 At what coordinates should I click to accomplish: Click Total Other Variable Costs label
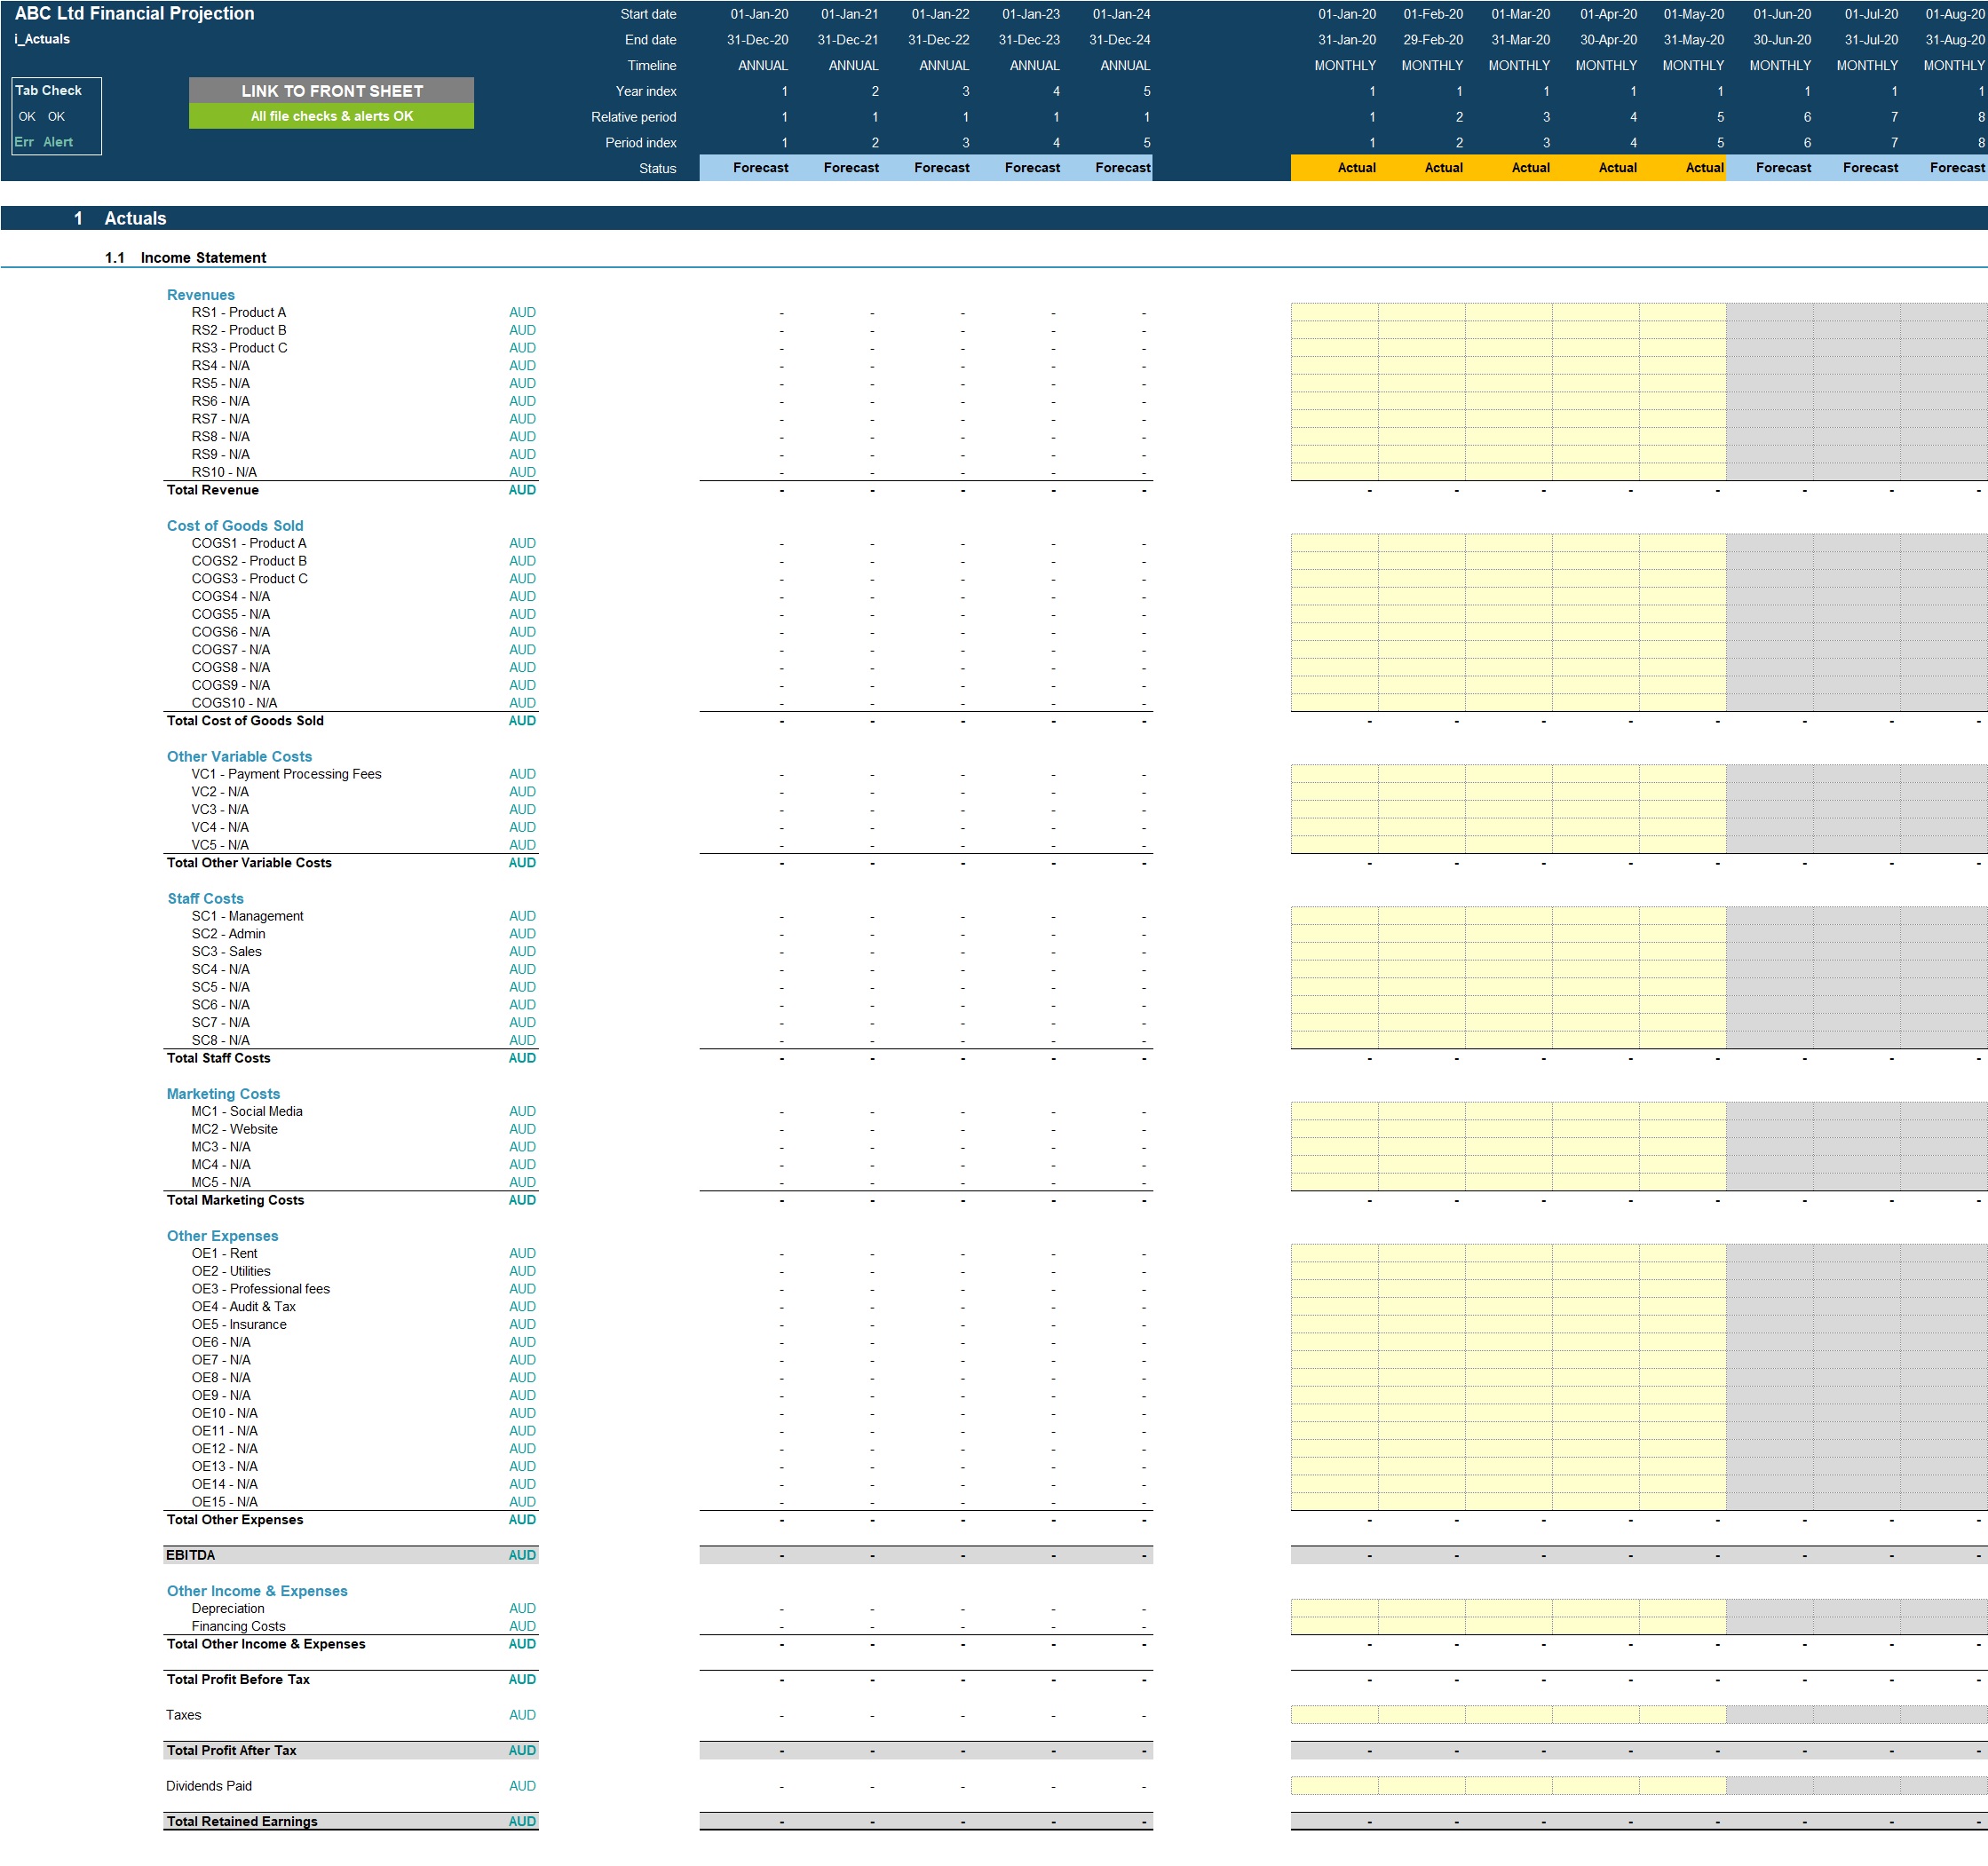249,863
